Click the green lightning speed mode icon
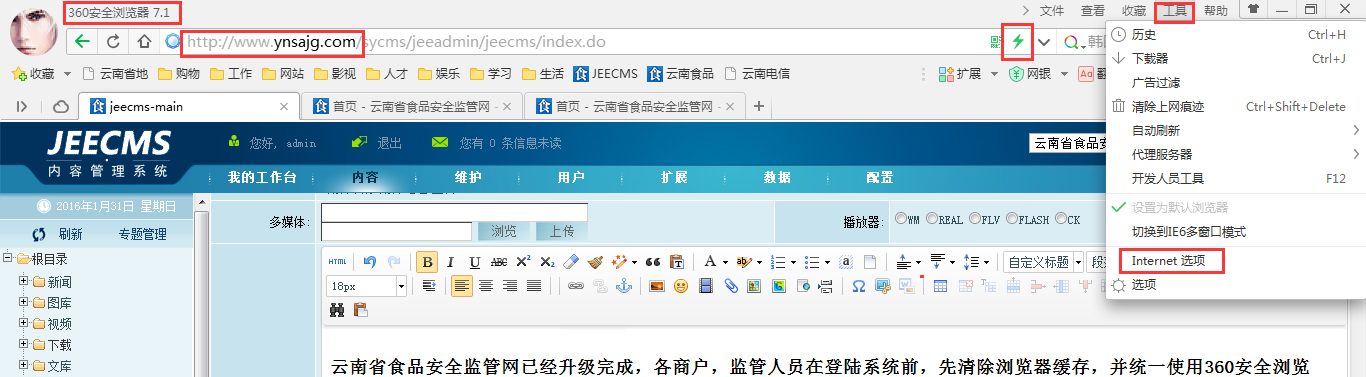Screen dimensions: 1366x377 [1018, 42]
